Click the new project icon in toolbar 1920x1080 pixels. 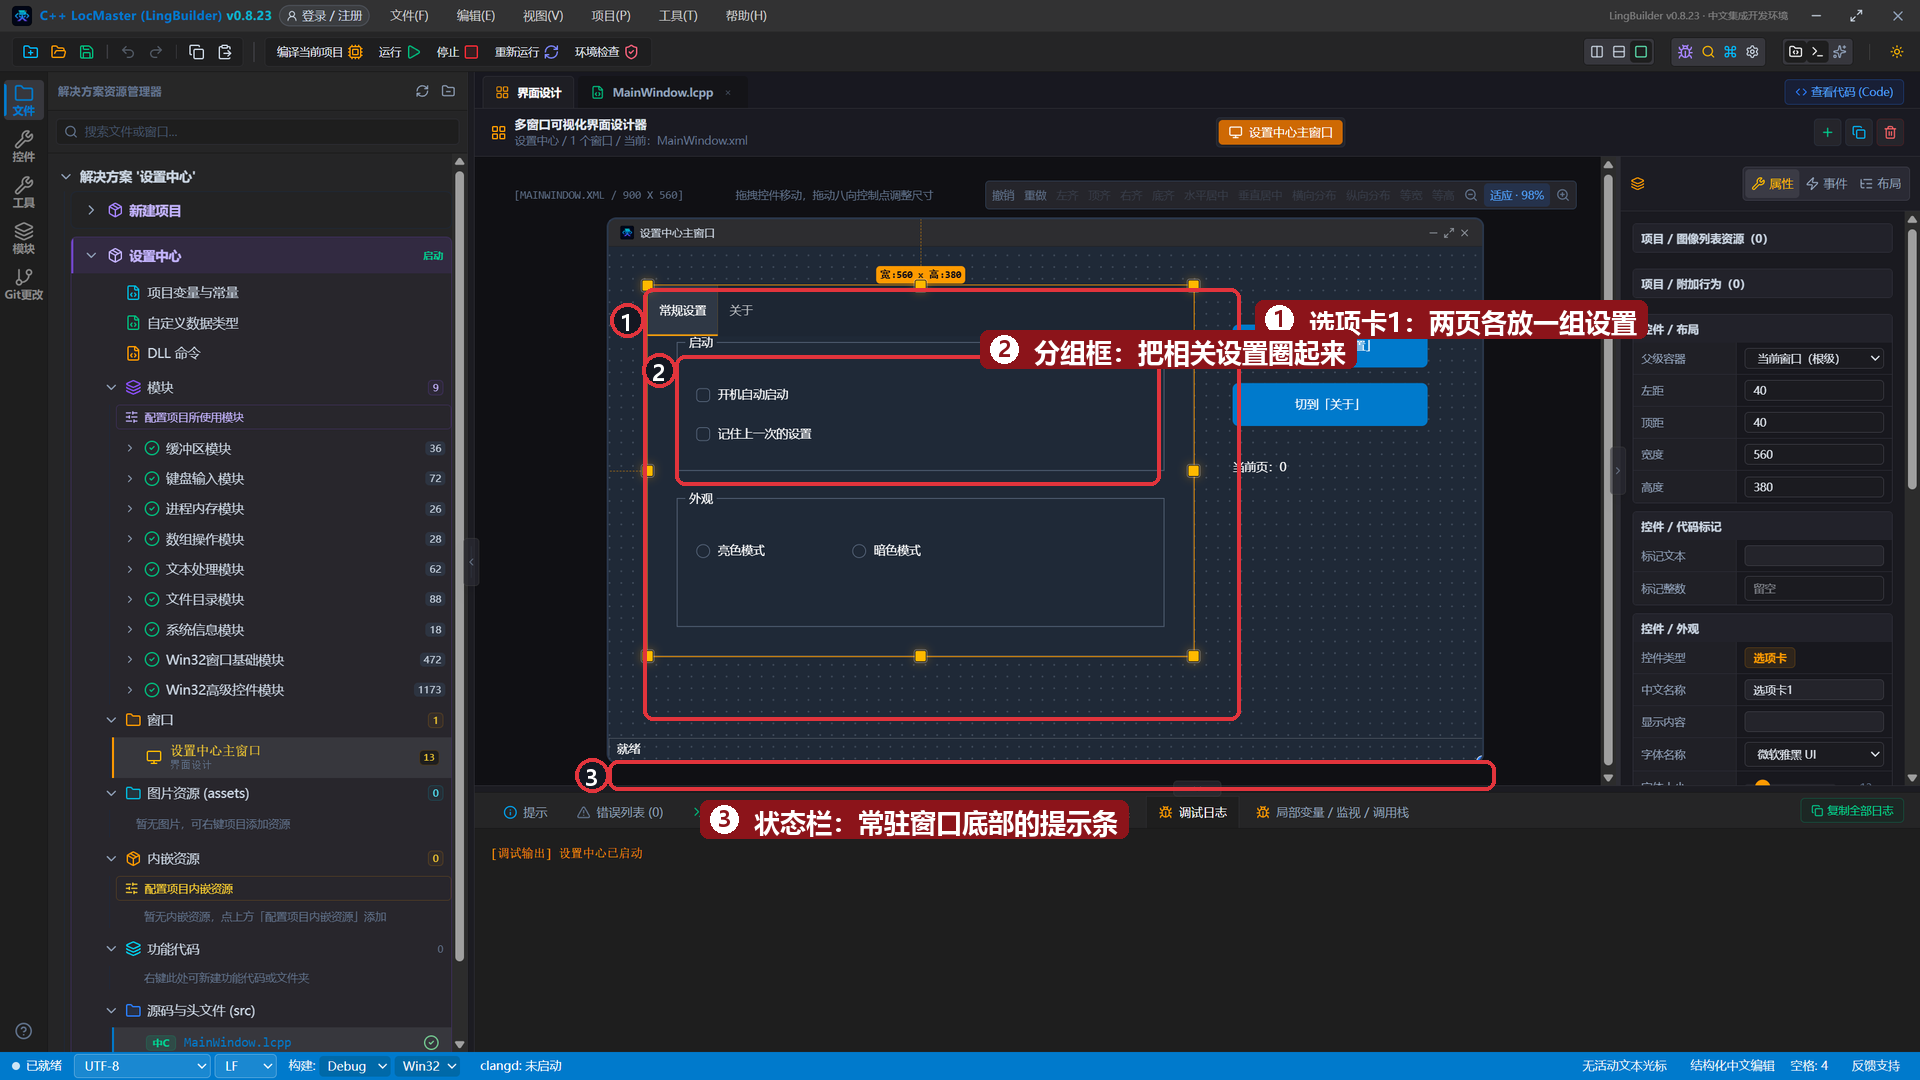(30, 52)
